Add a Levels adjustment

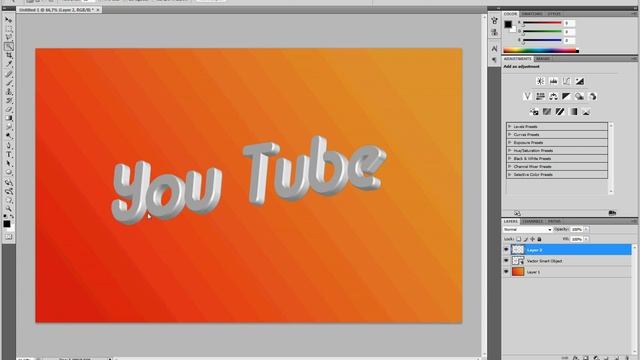553,81
